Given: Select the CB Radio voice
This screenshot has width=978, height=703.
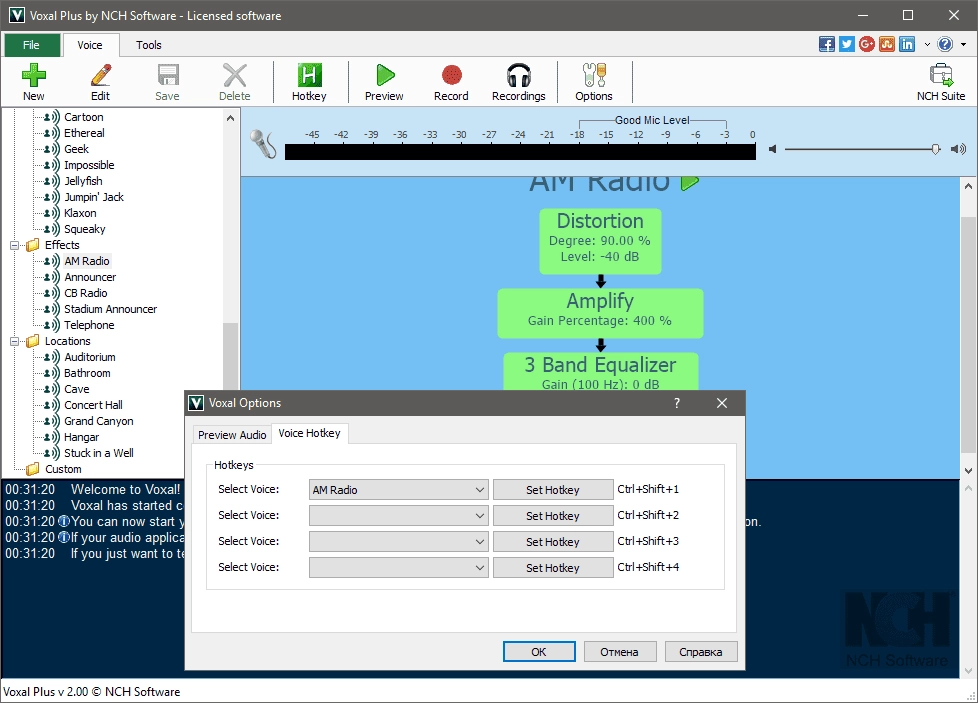Looking at the screenshot, I should point(85,293).
